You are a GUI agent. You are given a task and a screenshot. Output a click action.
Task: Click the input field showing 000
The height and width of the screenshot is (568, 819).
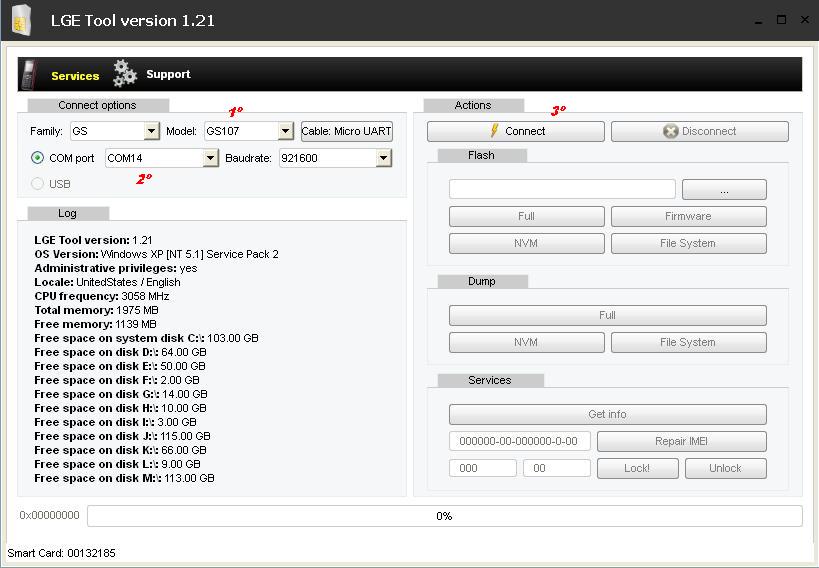click(x=483, y=468)
